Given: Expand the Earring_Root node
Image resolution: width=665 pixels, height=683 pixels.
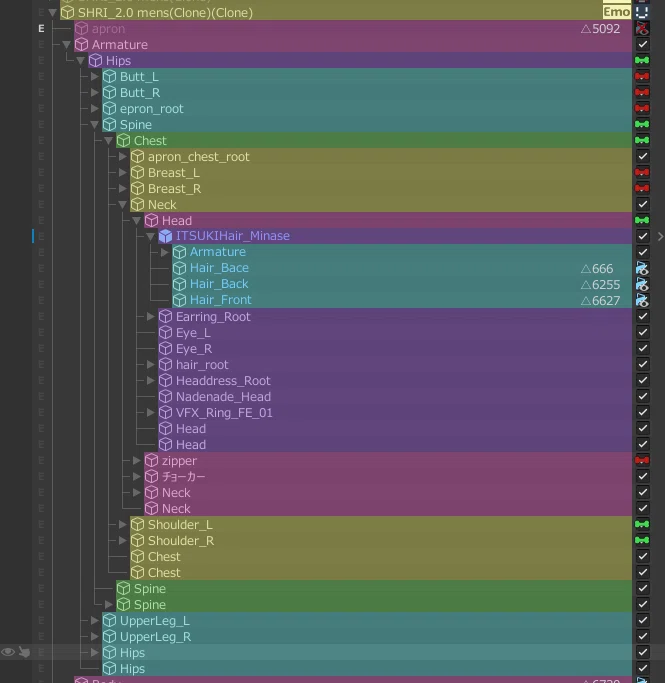Looking at the screenshot, I should pyautogui.click(x=150, y=317).
